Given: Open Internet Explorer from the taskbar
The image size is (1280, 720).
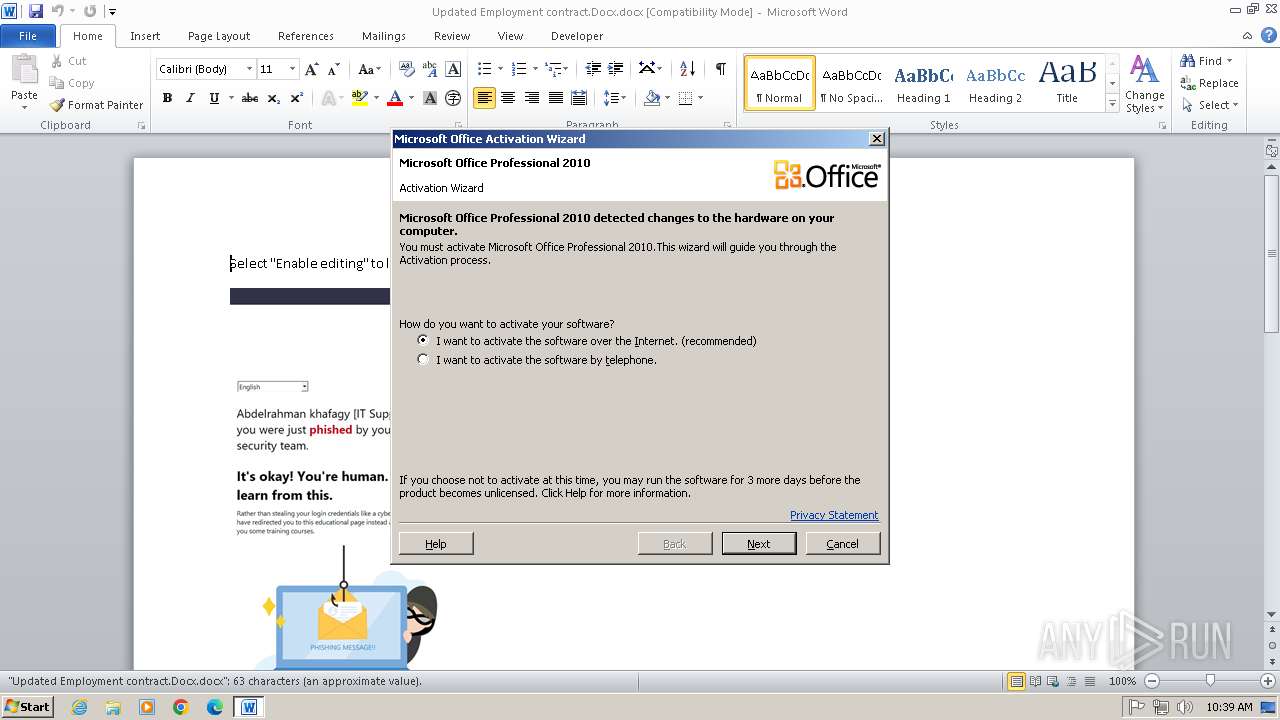Looking at the screenshot, I should (x=79, y=707).
